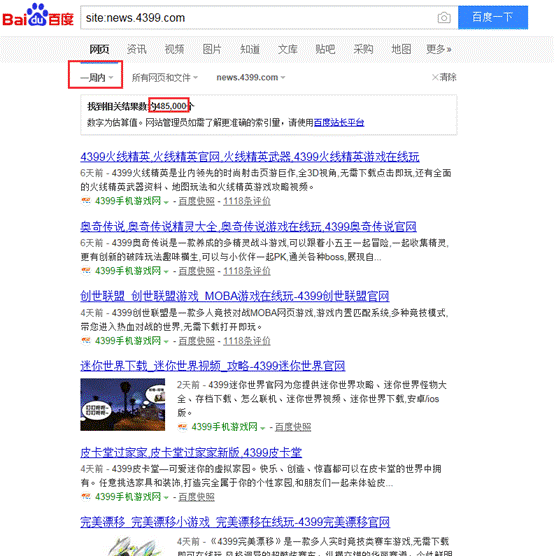Expand green arrow beside 皮卡堂 result source
The height and width of the screenshot is (556, 554).
pyautogui.click(x=166, y=498)
